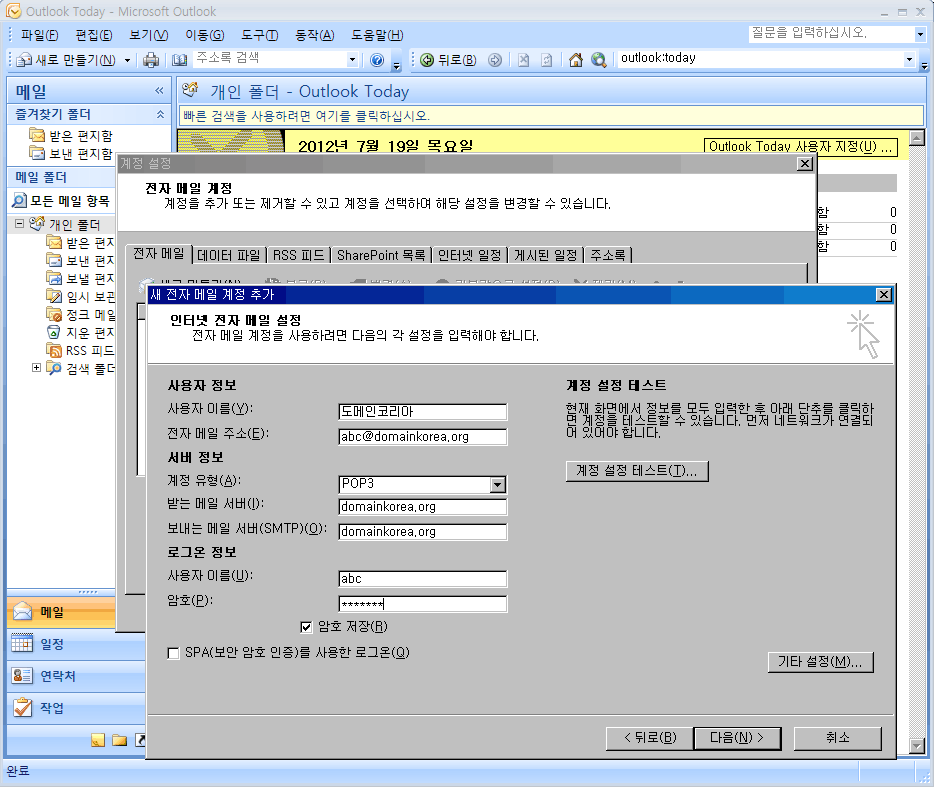The image size is (934, 787).
Task: Open the 도움말(H) menu
Action: [x=377, y=35]
